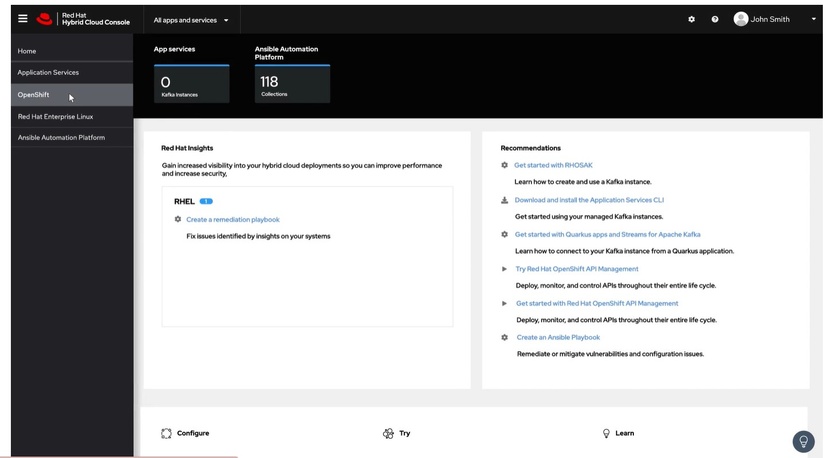828x458 pixels.
Task: Click the John Smith username text
Action: pos(770,20)
